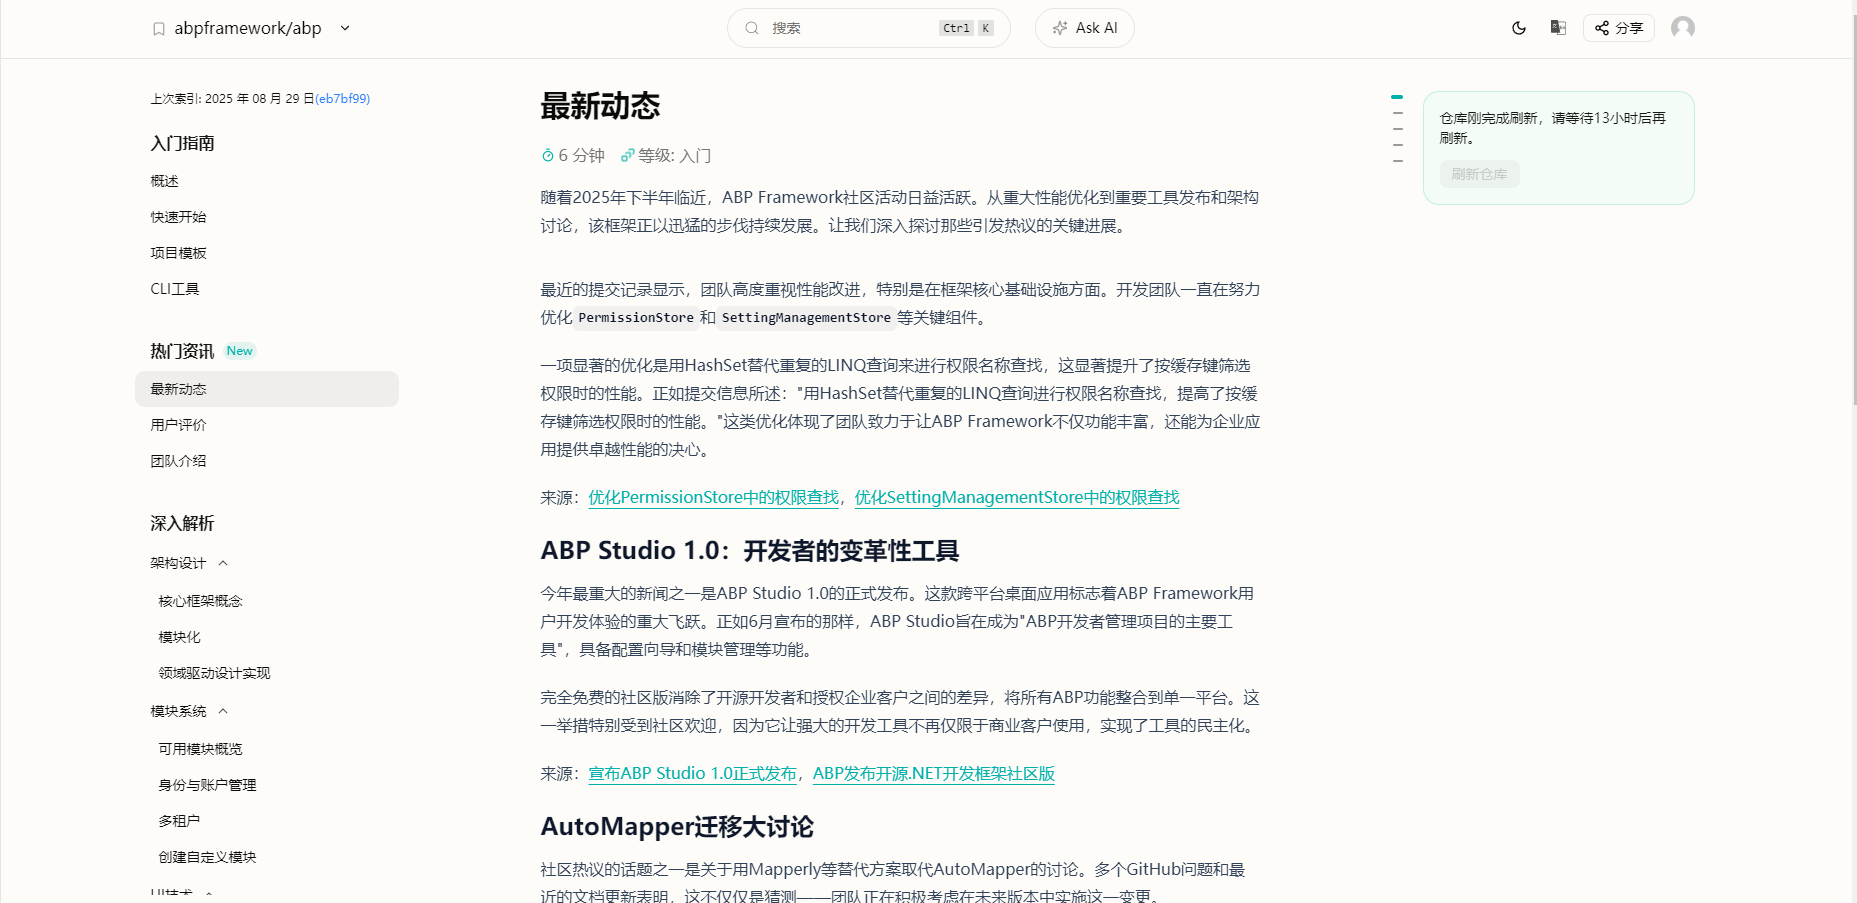Screen dimensions: 1857x903
Task: Open the user avatar profile menu
Action: pos(1683,28)
